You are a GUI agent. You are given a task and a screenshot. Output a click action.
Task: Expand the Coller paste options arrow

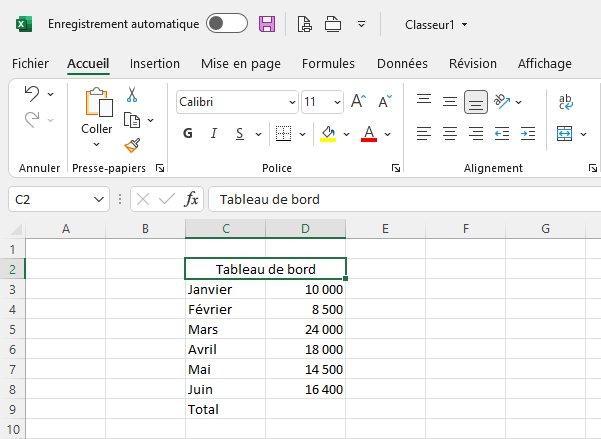[x=96, y=145]
